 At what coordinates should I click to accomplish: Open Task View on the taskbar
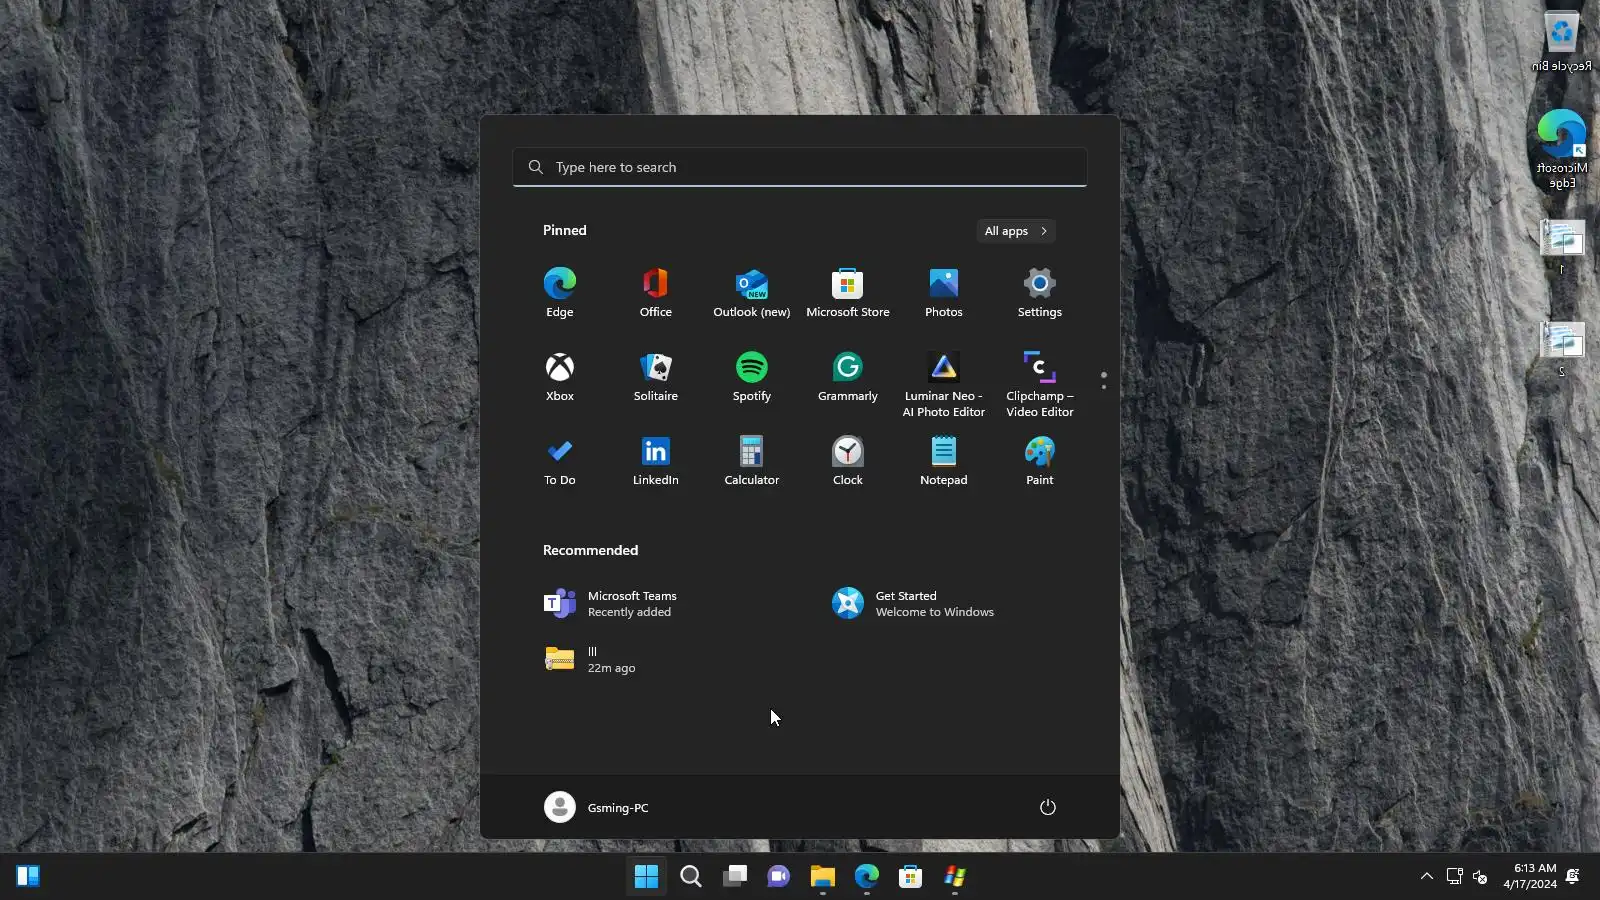[x=735, y=877]
